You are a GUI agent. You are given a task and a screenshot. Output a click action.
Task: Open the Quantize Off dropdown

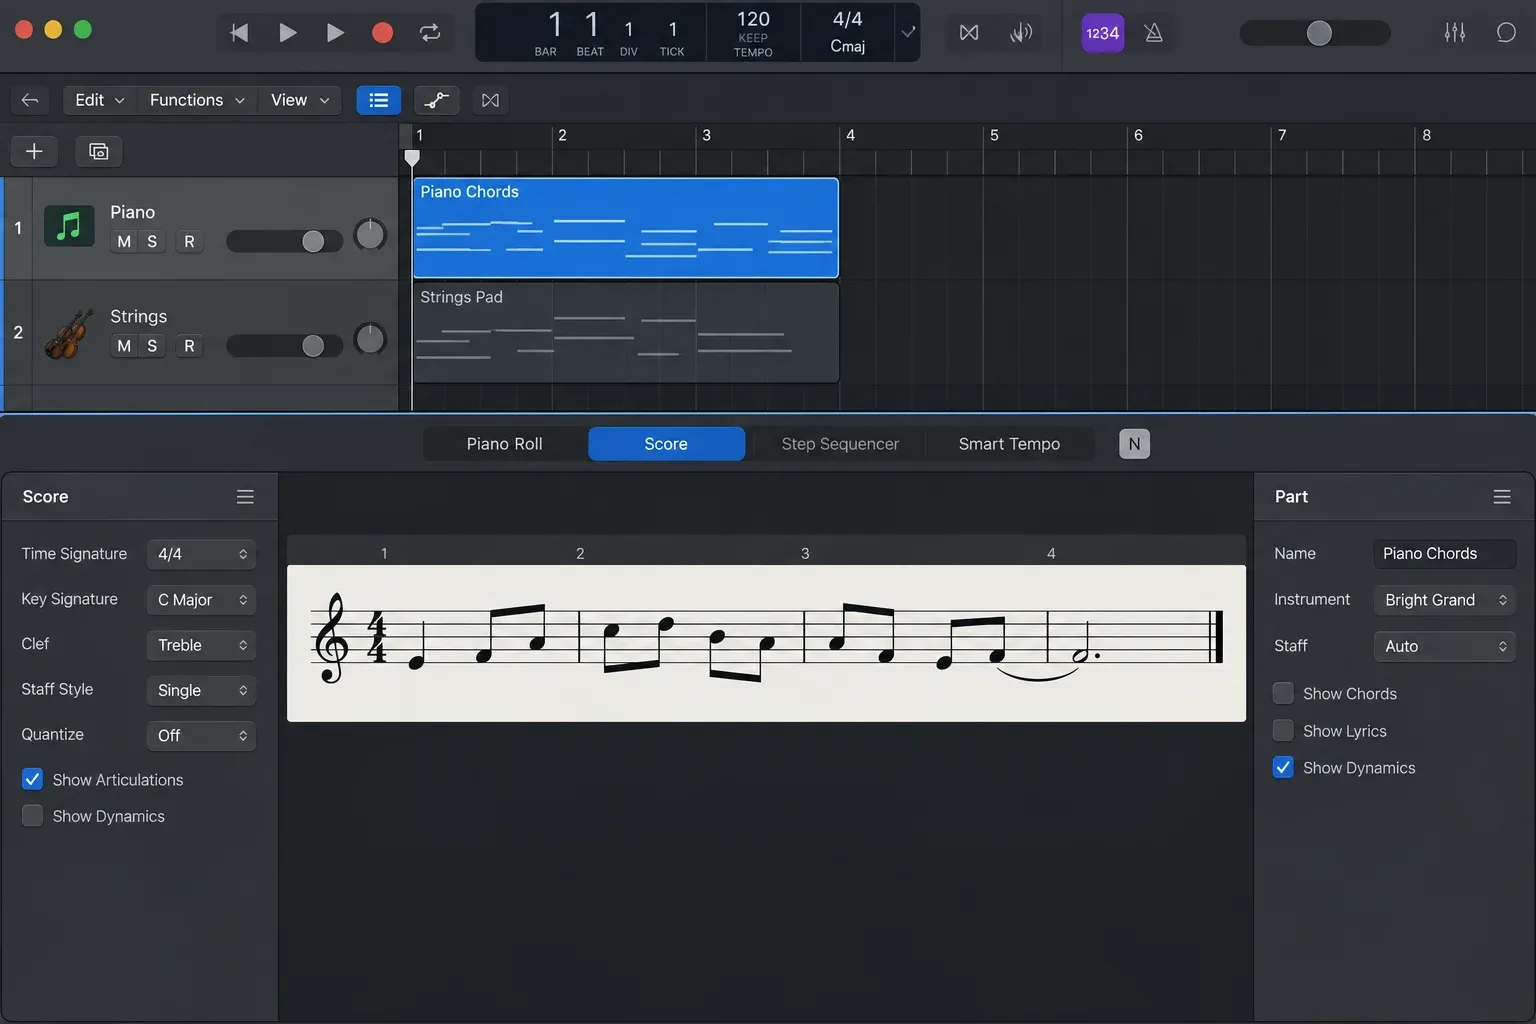pyautogui.click(x=202, y=736)
